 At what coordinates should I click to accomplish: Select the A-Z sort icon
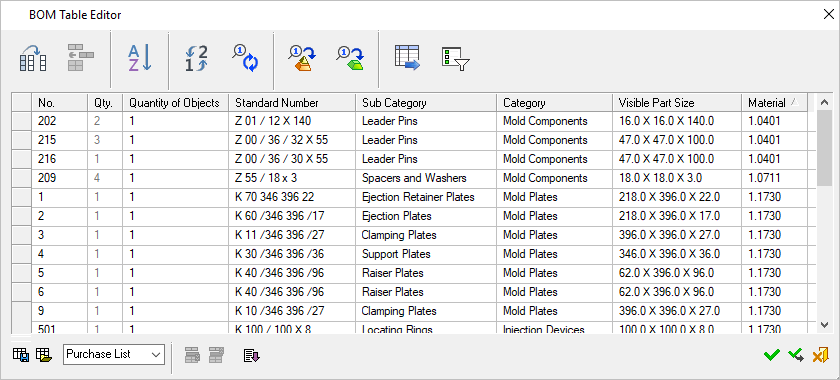pyautogui.click(x=140, y=58)
